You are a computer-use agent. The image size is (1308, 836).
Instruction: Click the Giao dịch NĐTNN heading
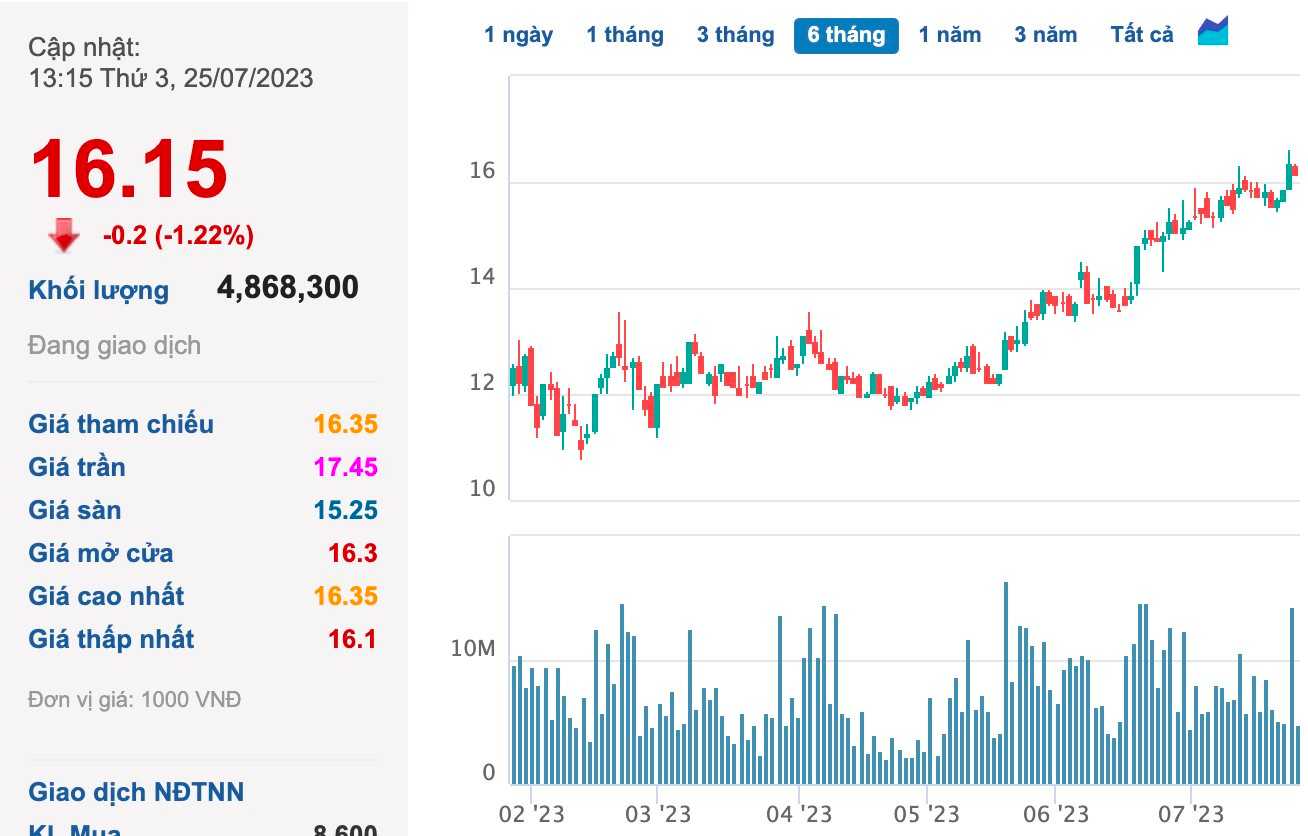136,792
